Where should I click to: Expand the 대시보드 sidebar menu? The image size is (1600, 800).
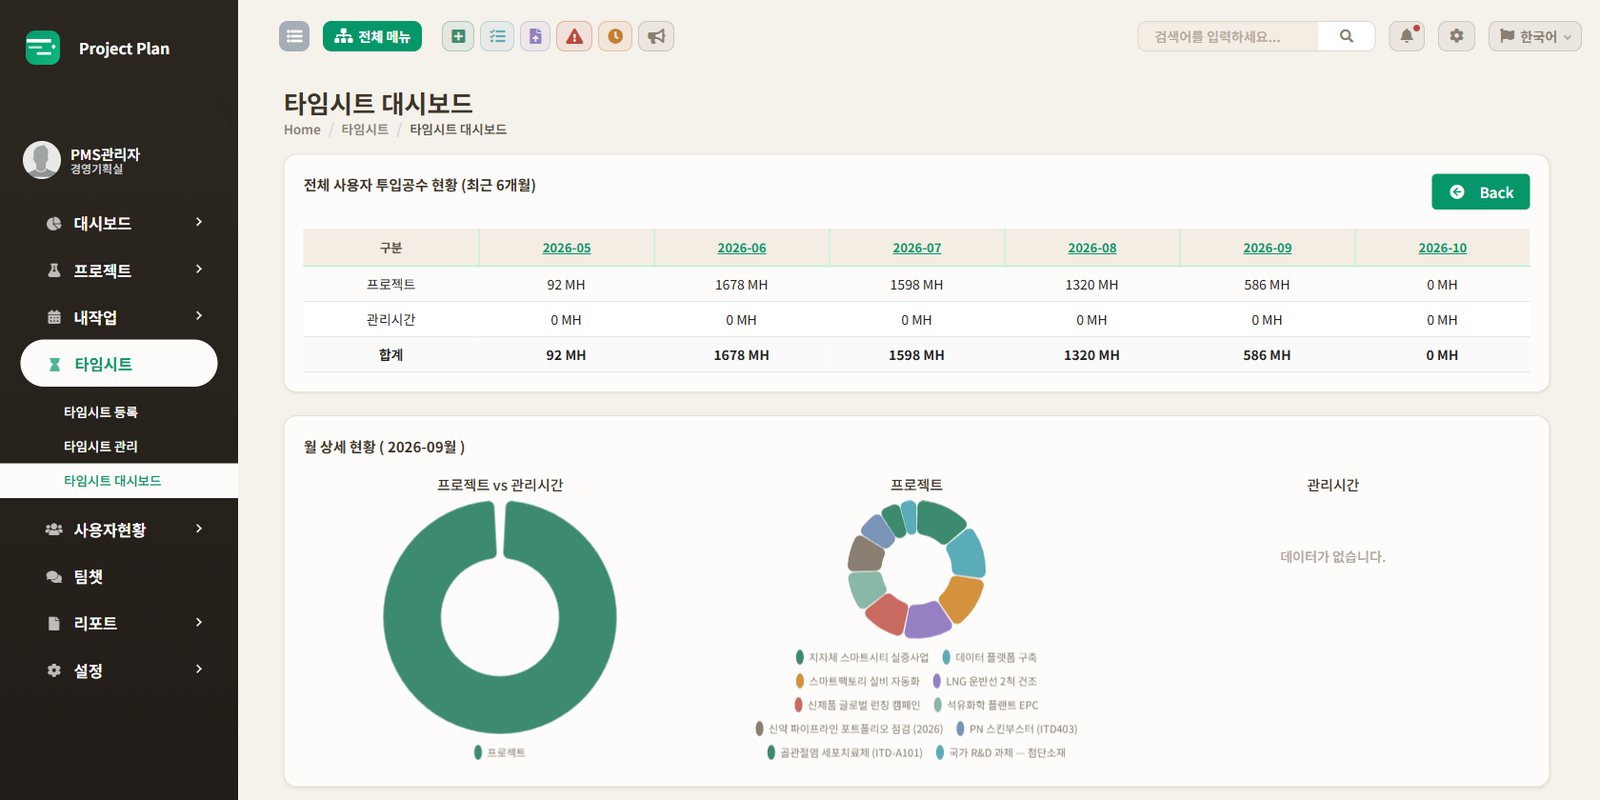119,223
